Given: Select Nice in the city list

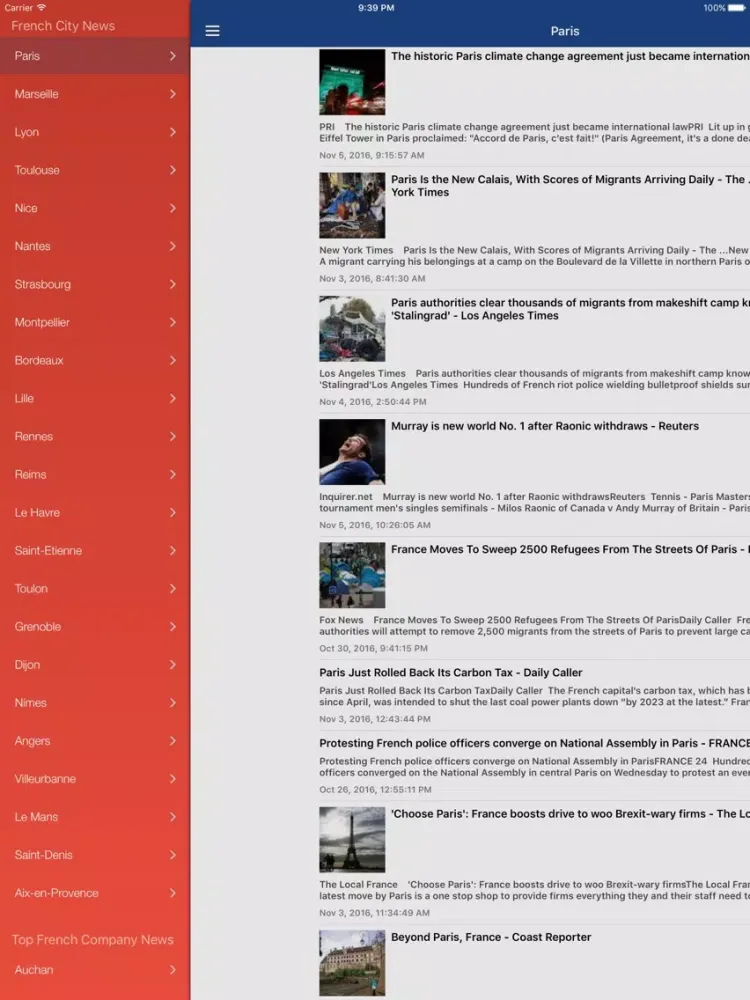Looking at the screenshot, I should click(x=95, y=208).
